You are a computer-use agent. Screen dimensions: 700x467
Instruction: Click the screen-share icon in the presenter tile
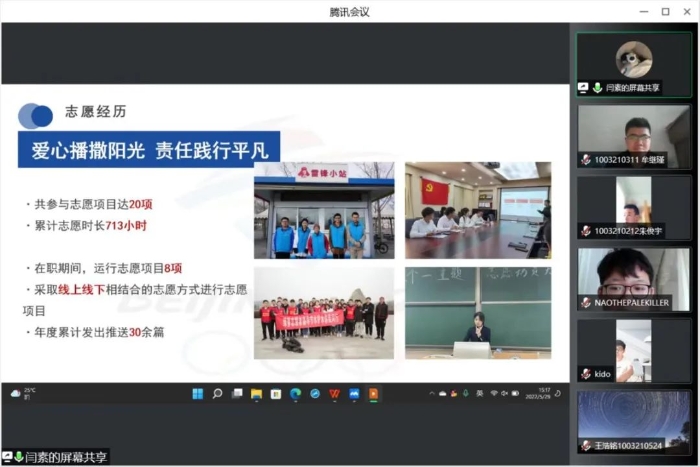pyautogui.click(x=583, y=88)
